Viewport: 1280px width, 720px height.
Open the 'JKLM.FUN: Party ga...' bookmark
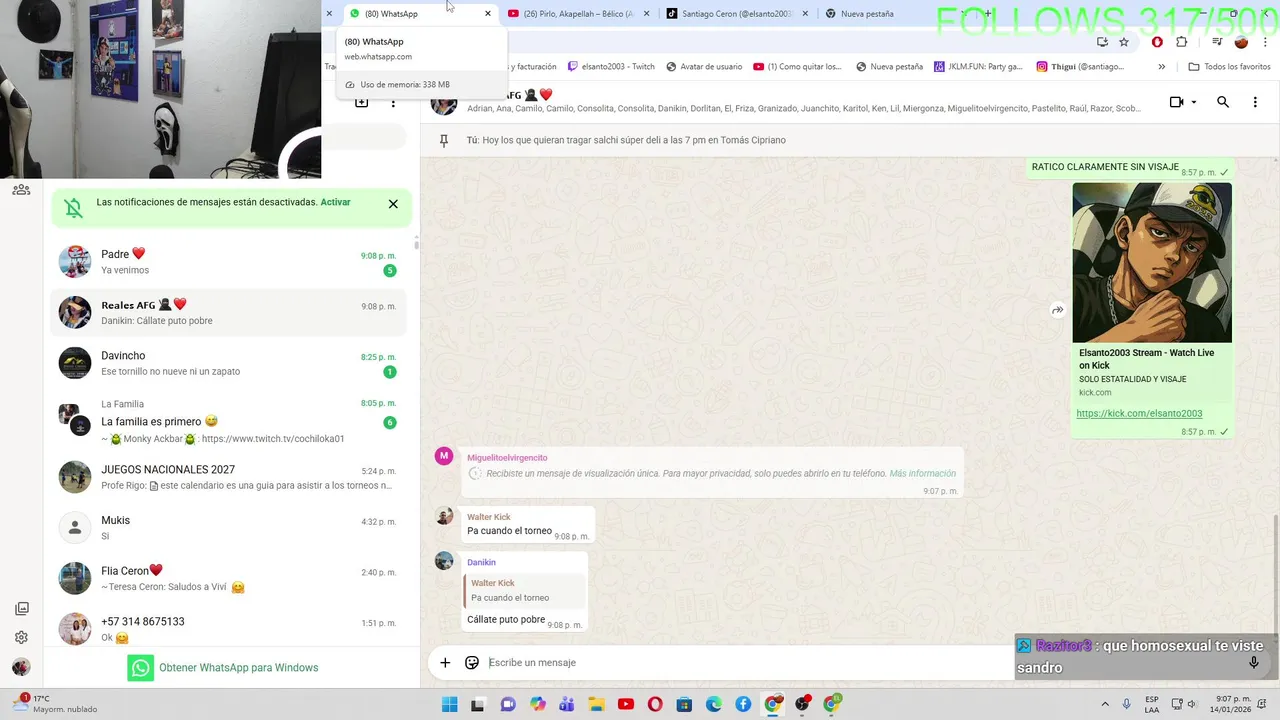tap(978, 67)
